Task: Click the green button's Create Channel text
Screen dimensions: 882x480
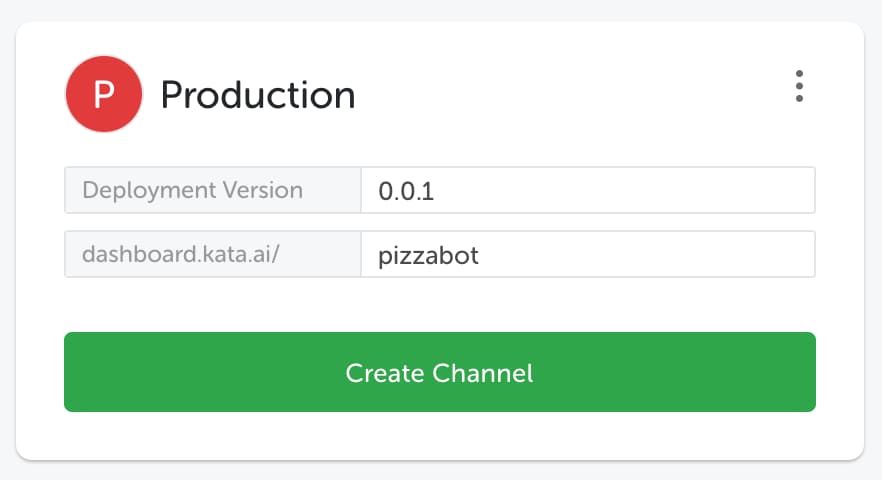Action: click(x=439, y=373)
